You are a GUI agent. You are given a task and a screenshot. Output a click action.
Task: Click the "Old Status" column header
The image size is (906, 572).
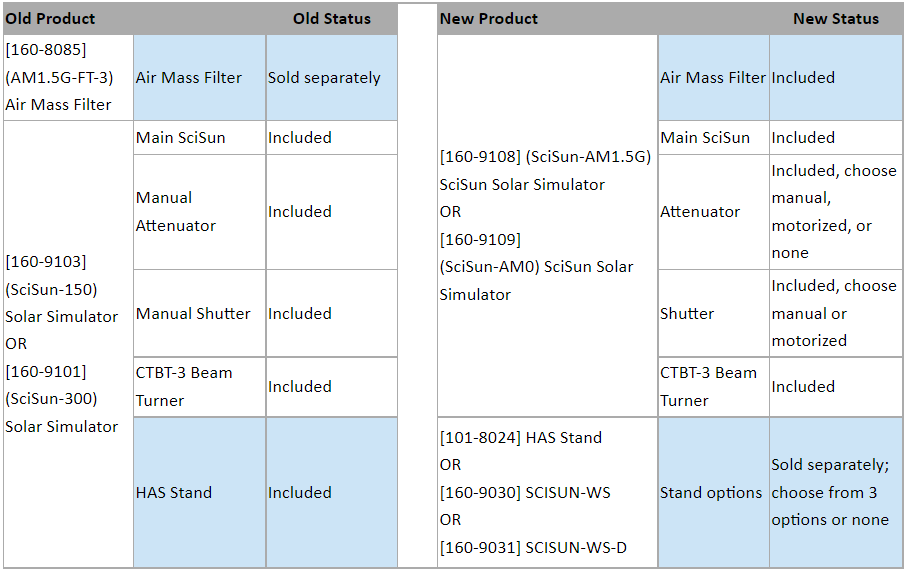tap(331, 19)
